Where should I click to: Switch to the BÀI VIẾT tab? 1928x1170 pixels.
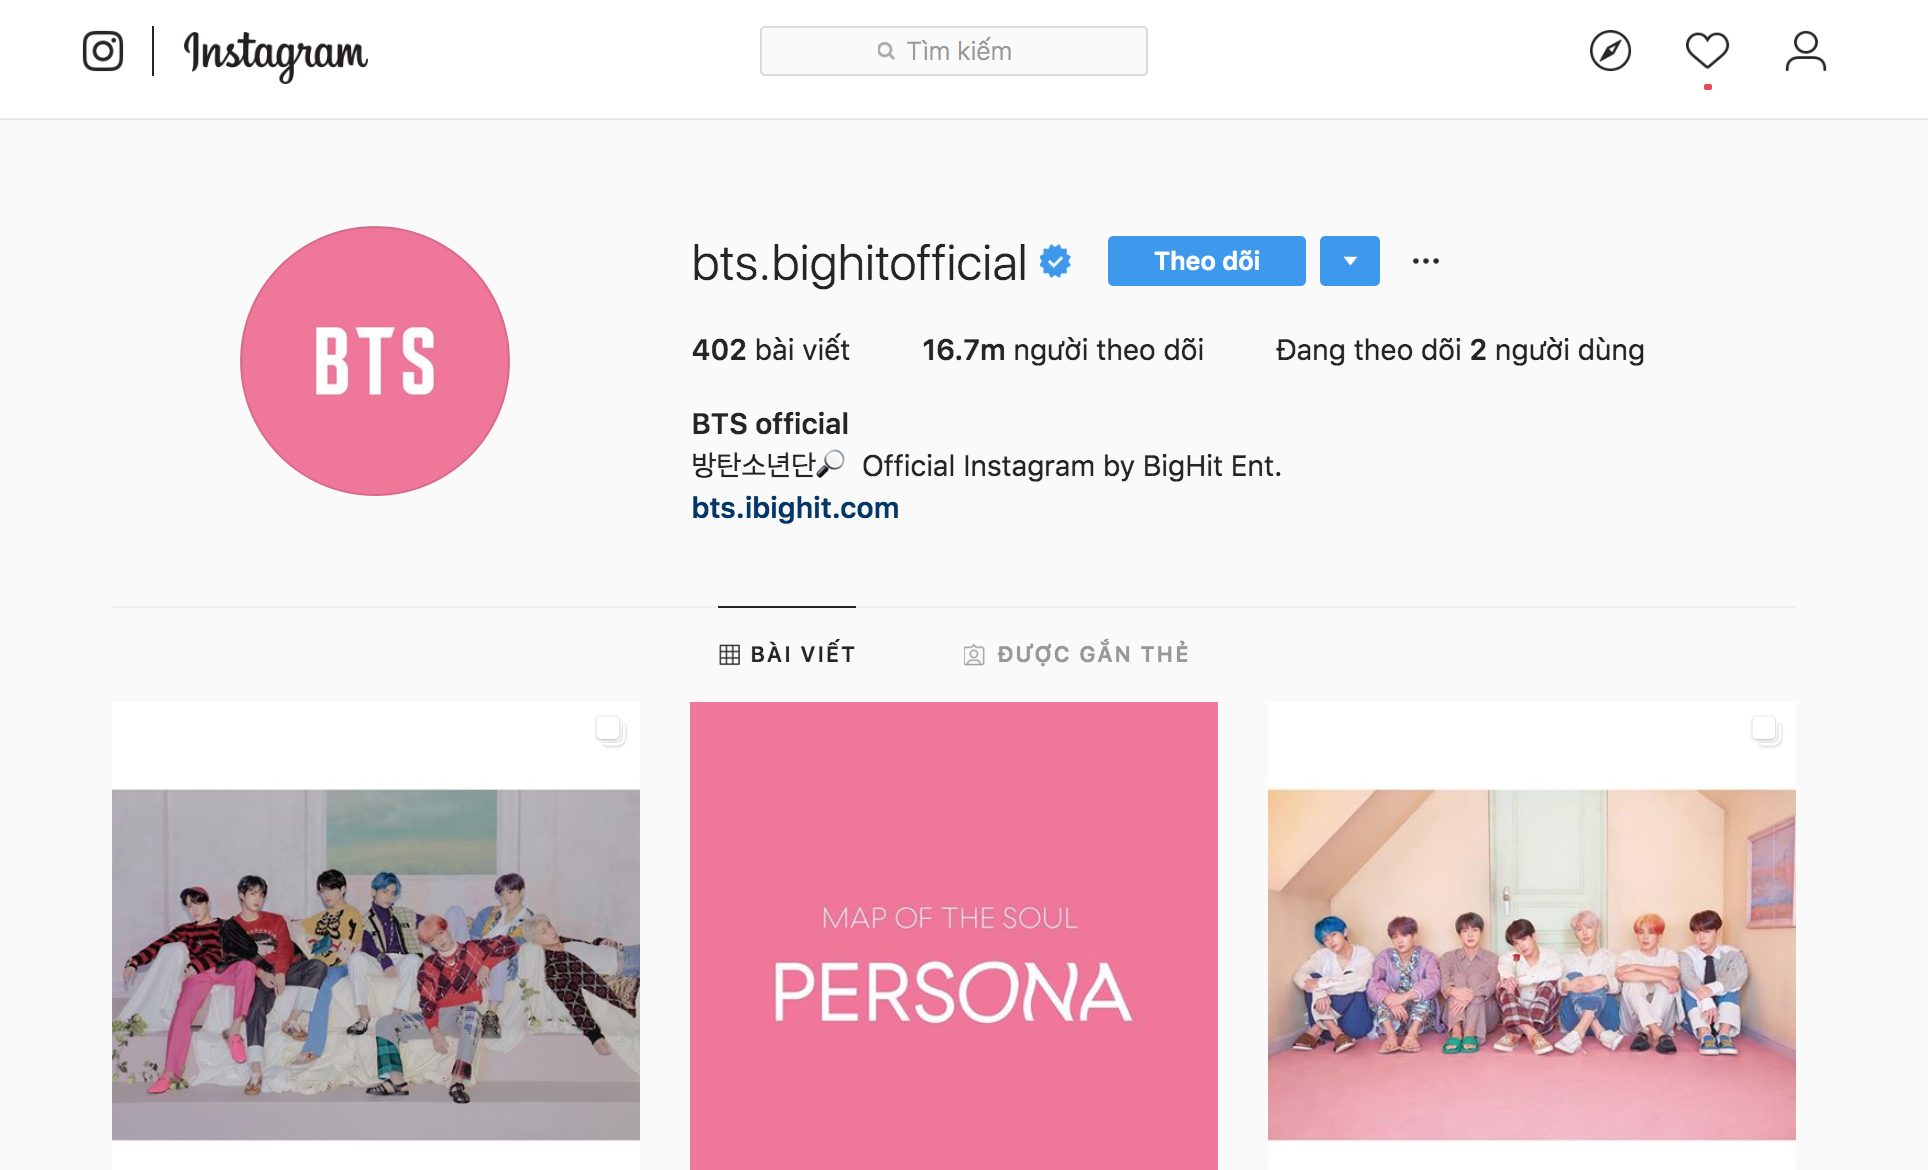click(x=787, y=654)
